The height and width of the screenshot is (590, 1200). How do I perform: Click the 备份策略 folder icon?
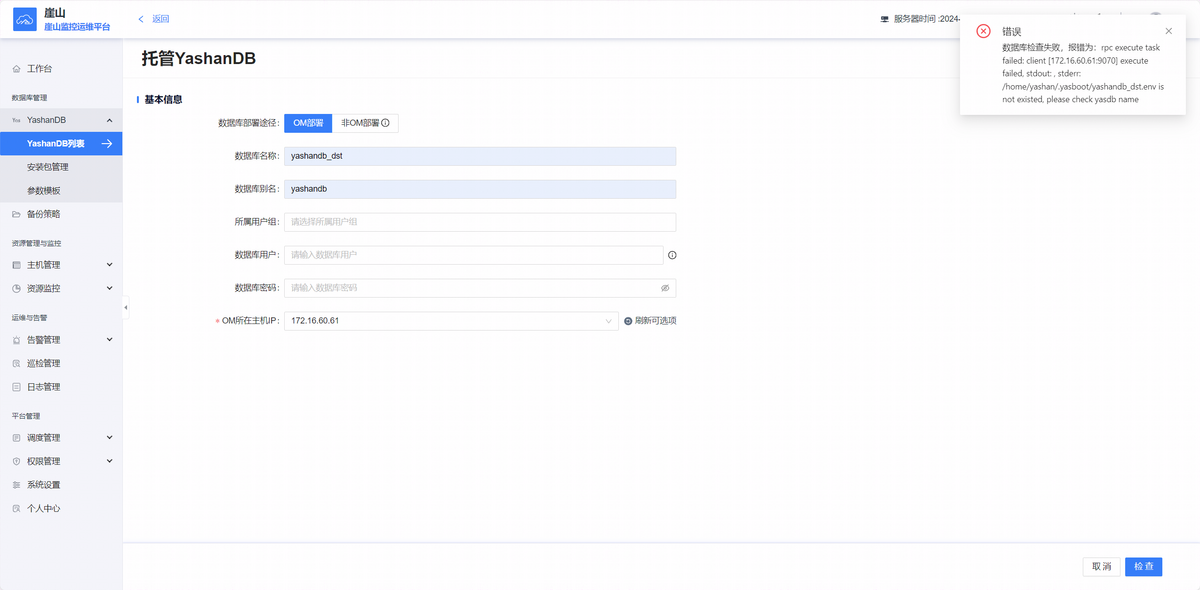pyautogui.click(x=16, y=214)
